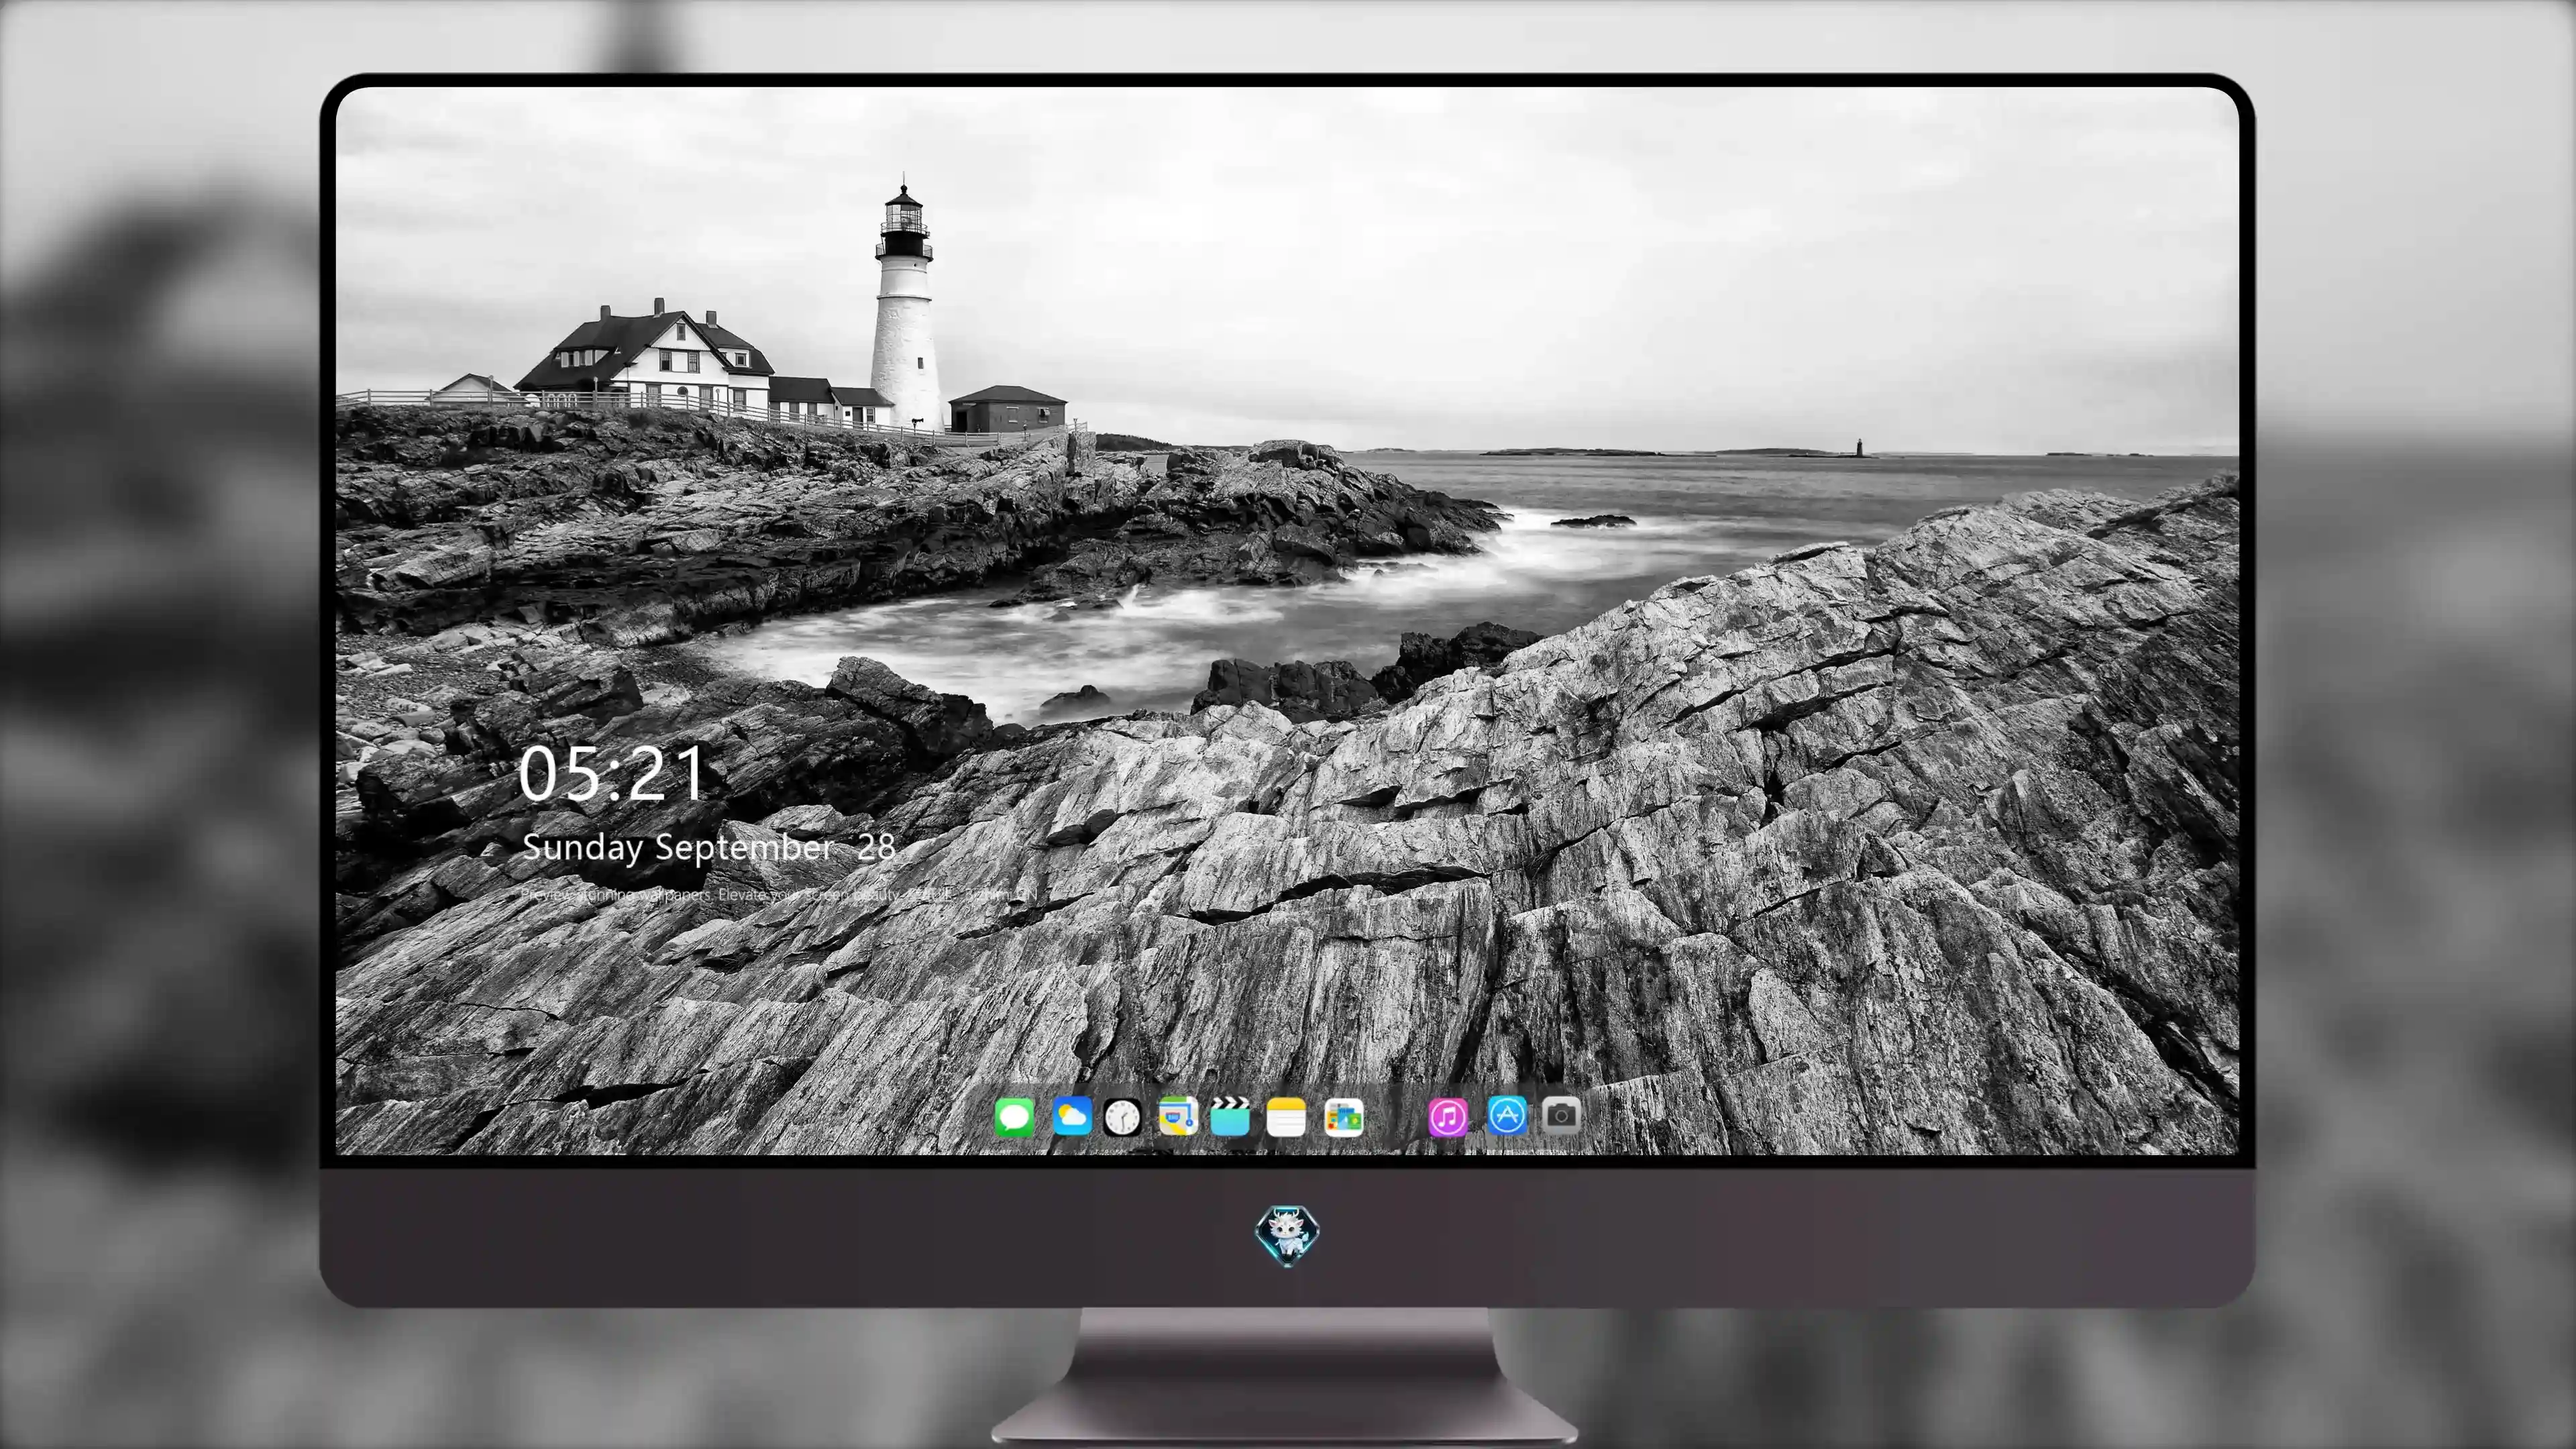Open the Camera app in the dock
The image size is (2576, 1449).
point(1561,1115)
